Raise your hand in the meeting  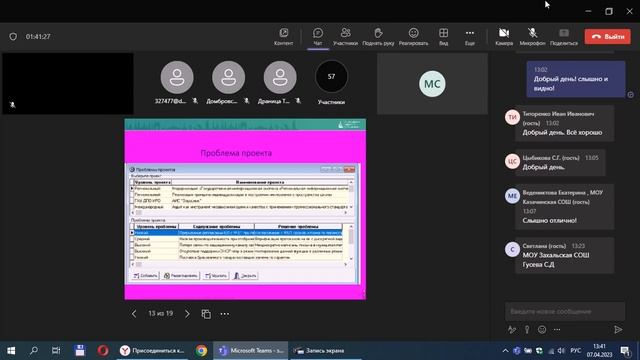click(378, 36)
